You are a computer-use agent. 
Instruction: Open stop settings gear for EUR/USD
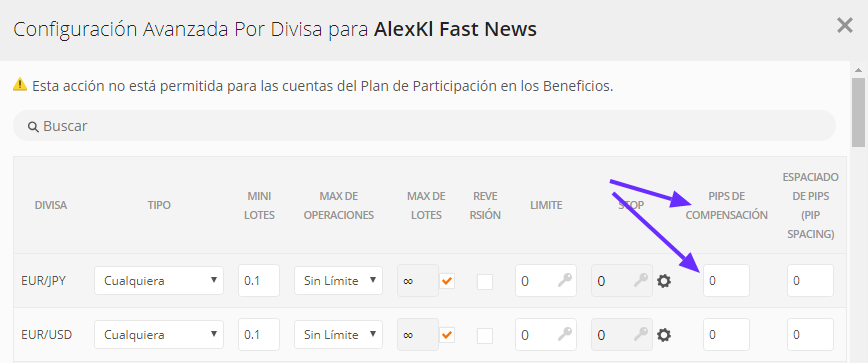click(x=664, y=335)
